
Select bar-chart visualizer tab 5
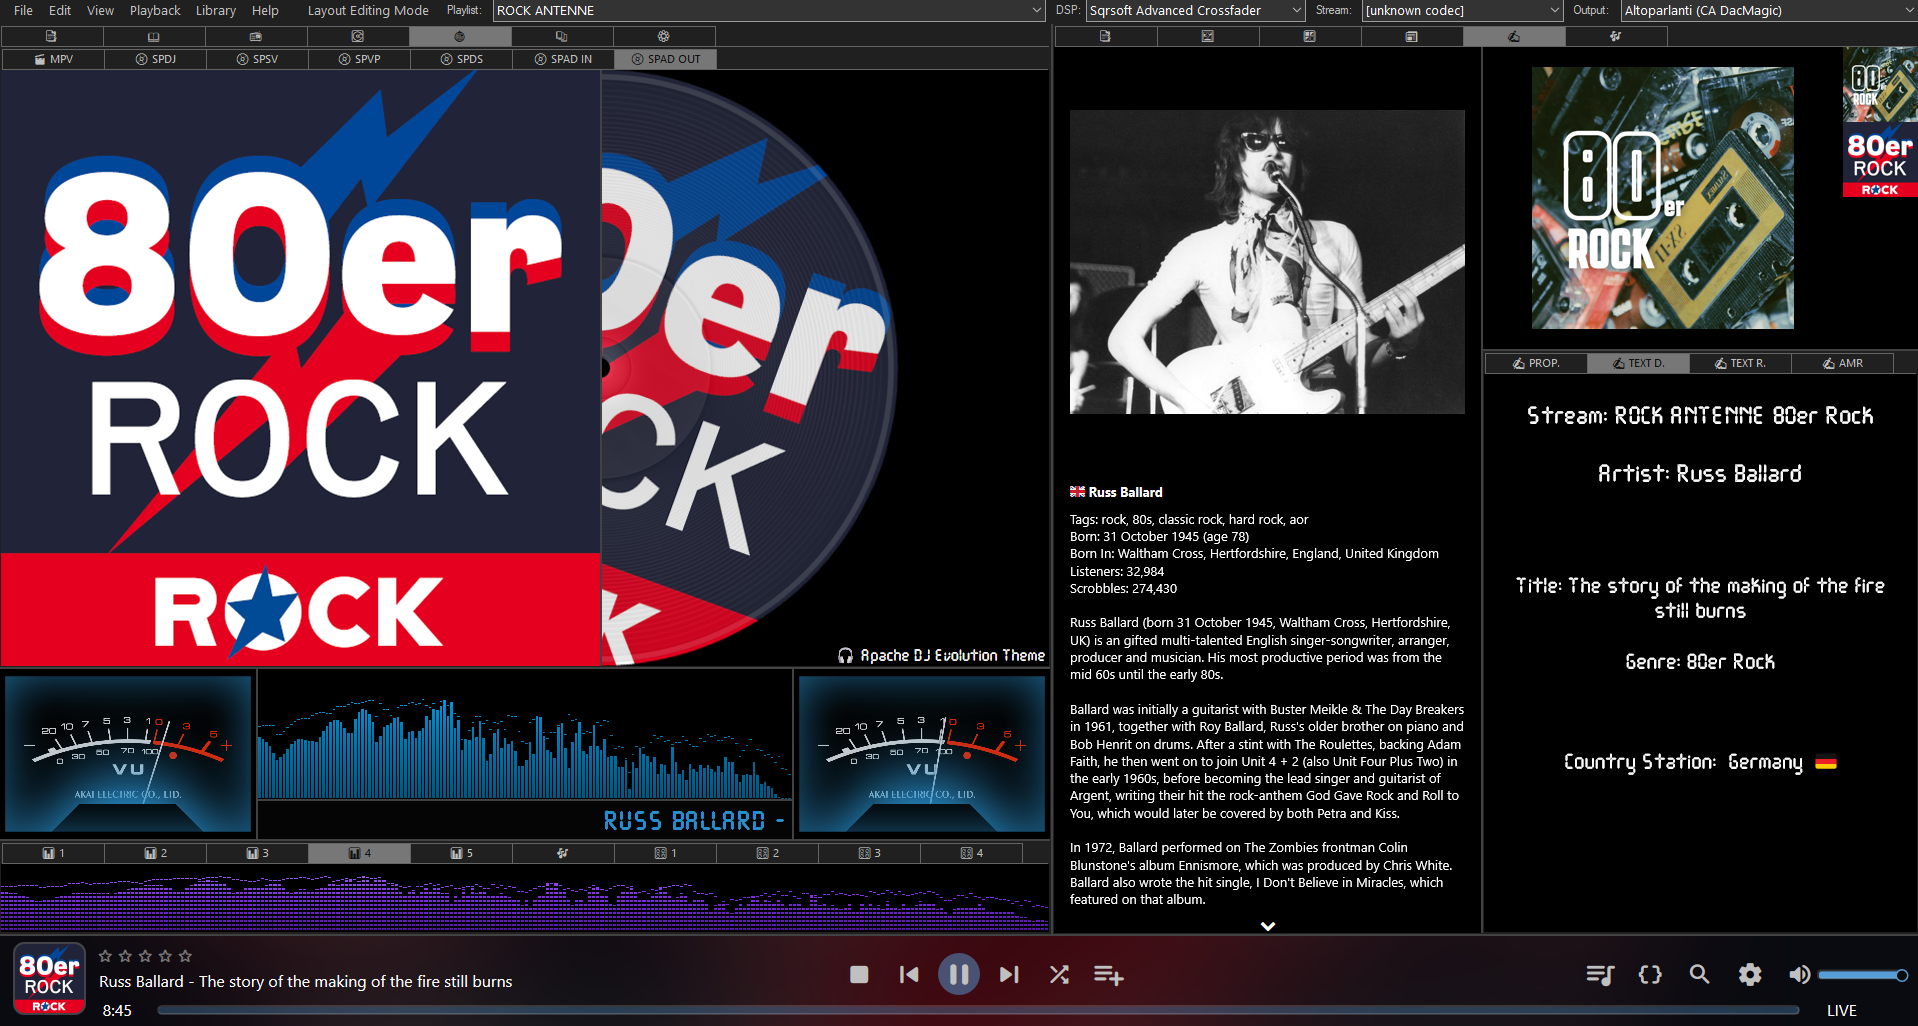[x=461, y=853]
